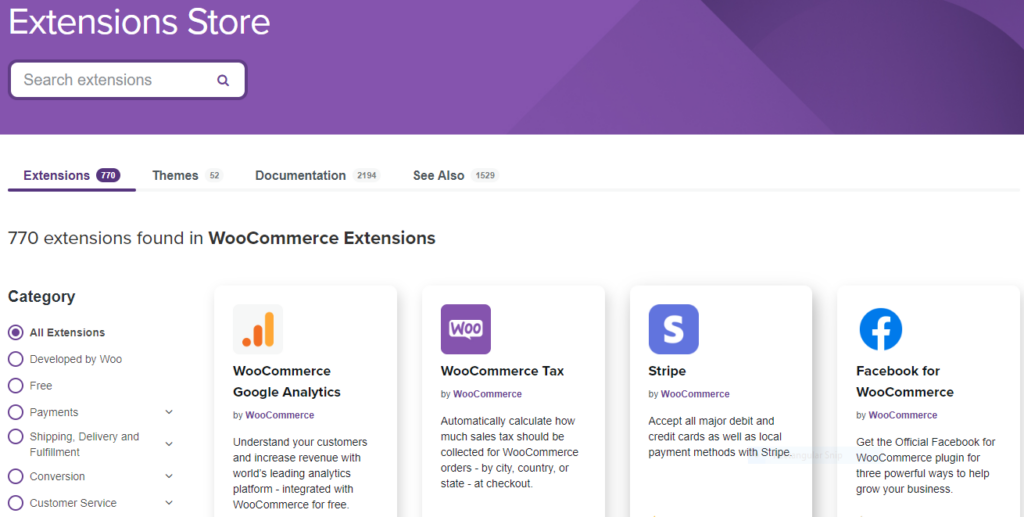This screenshot has height=517, width=1024.
Task: Click the search magnifier icon
Action: tap(223, 80)
